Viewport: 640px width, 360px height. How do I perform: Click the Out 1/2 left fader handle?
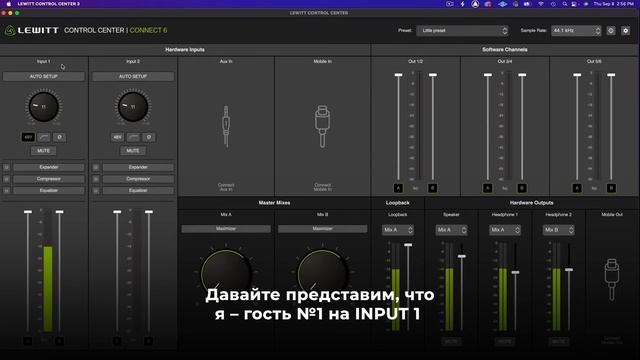tap(398, 75)
